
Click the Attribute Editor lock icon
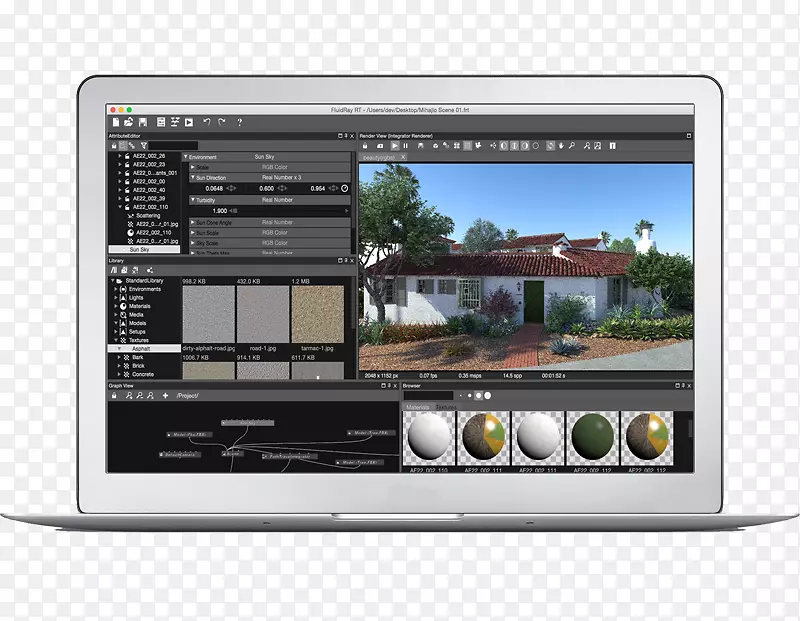[114, 146]
